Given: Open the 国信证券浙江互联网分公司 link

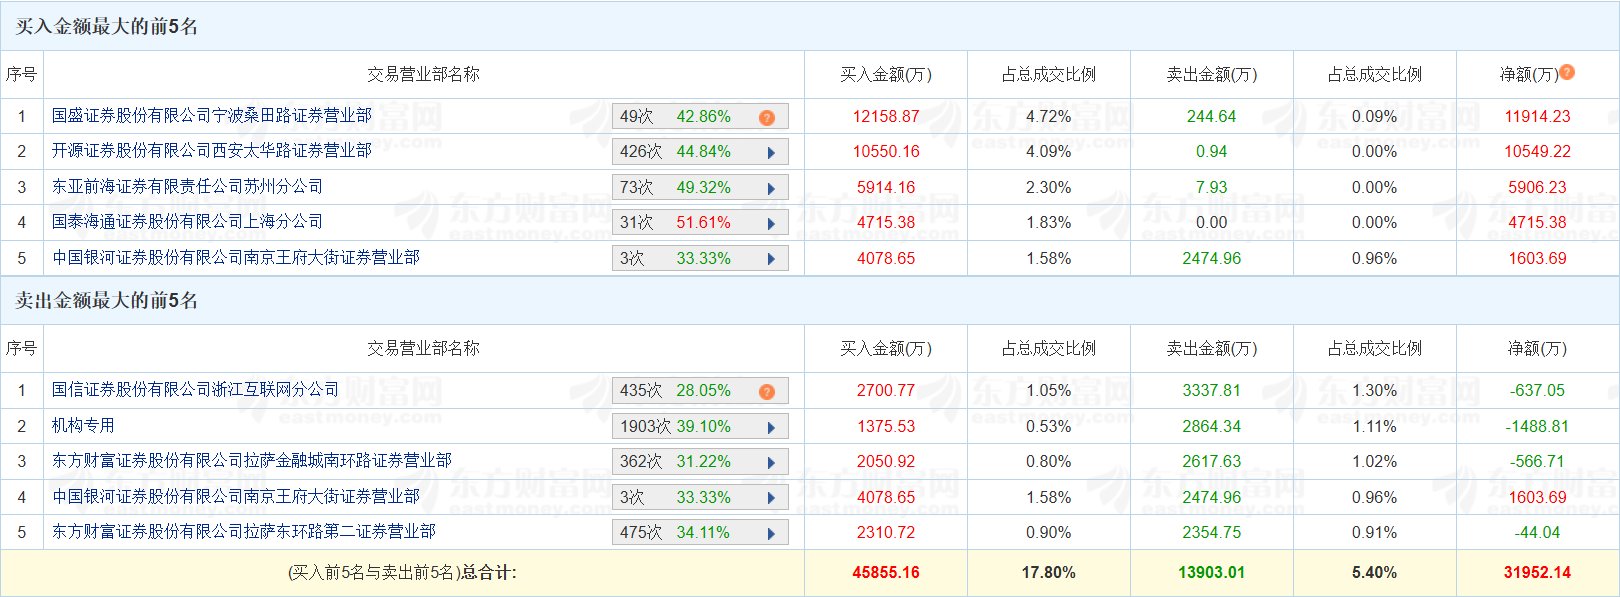Looking at the screenshot, I should [x=195, y=390].
